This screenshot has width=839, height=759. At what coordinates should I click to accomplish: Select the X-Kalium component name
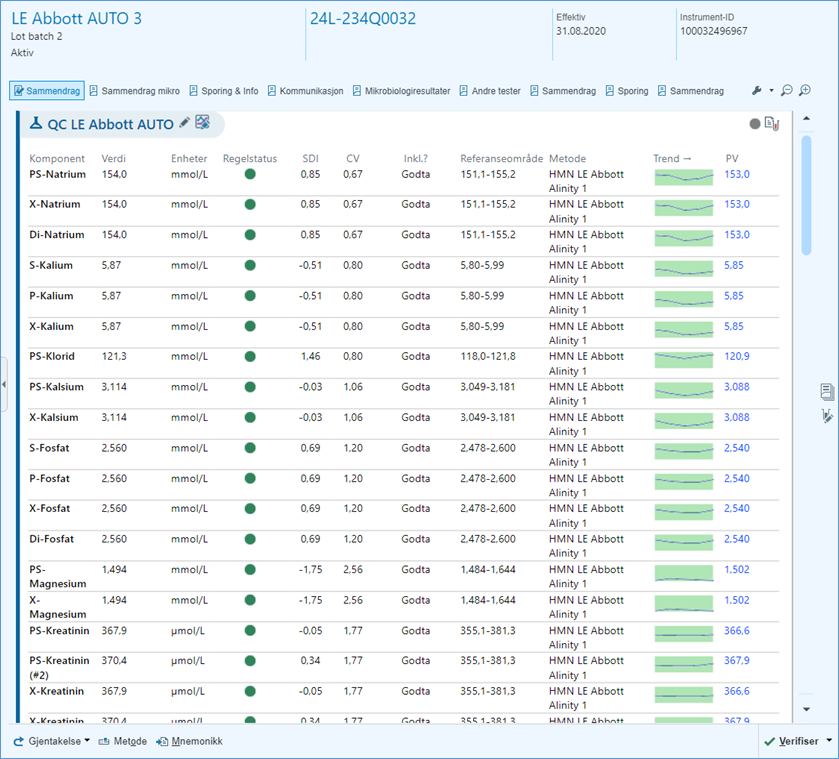tap(51, 327)
